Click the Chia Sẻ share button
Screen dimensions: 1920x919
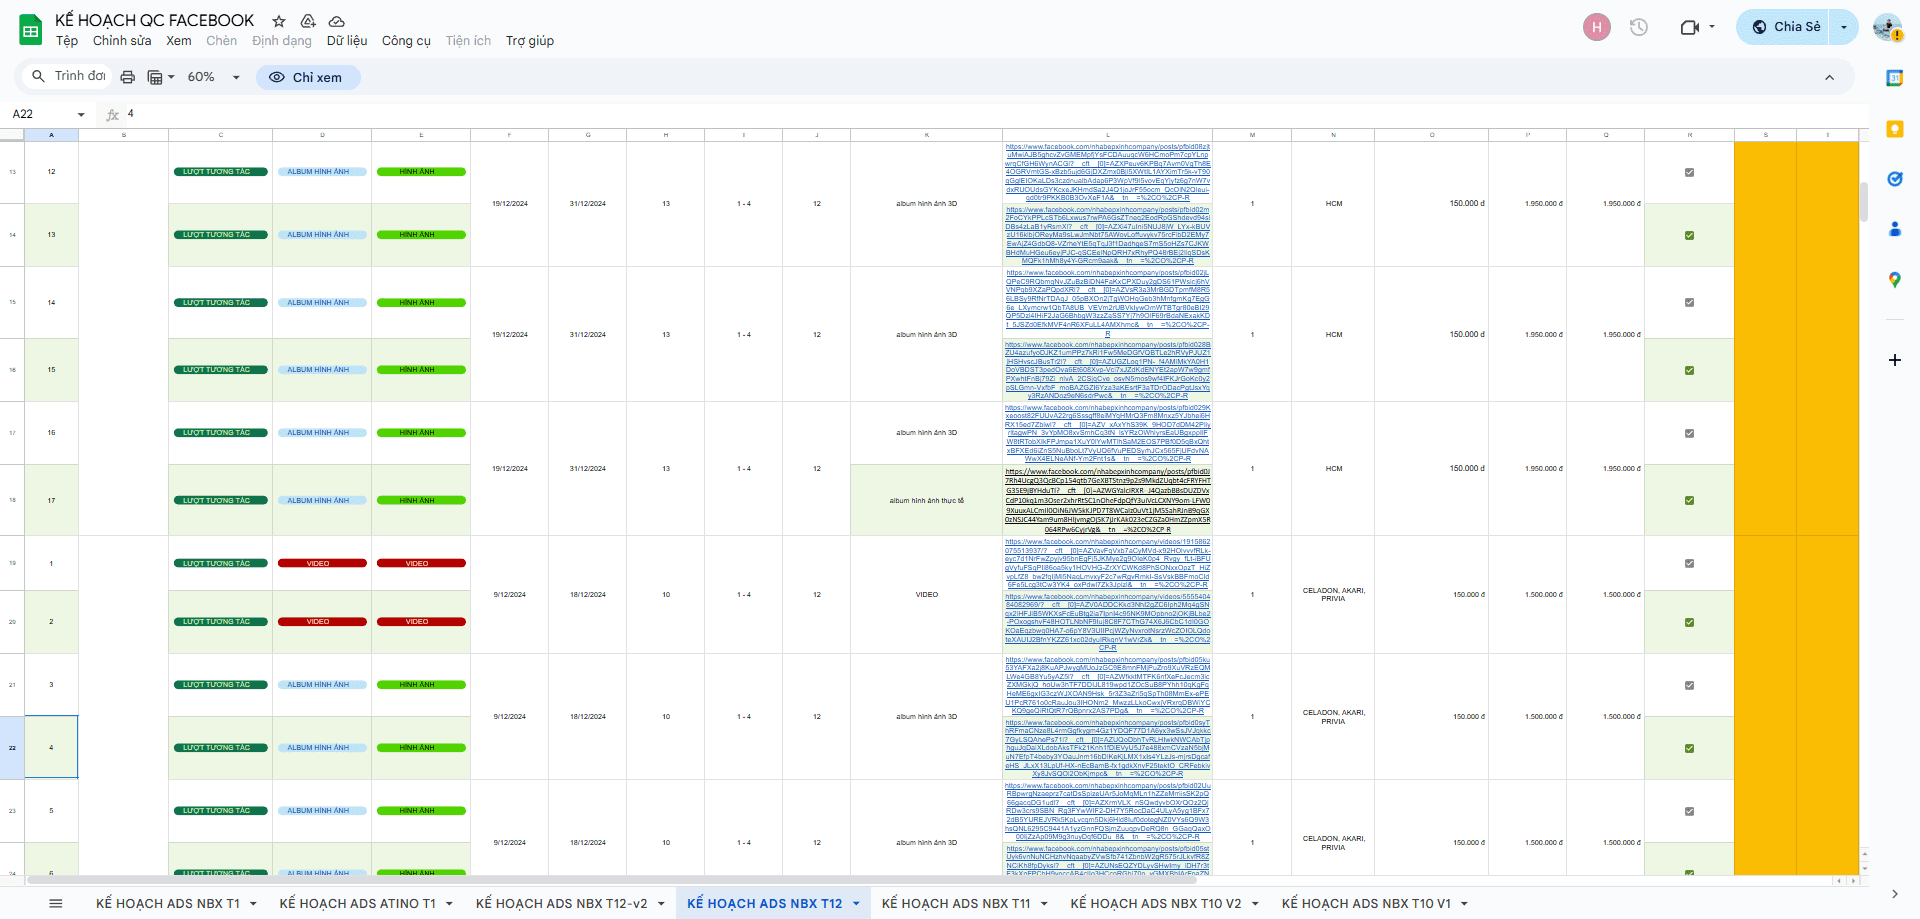[x=1786, y=27]
